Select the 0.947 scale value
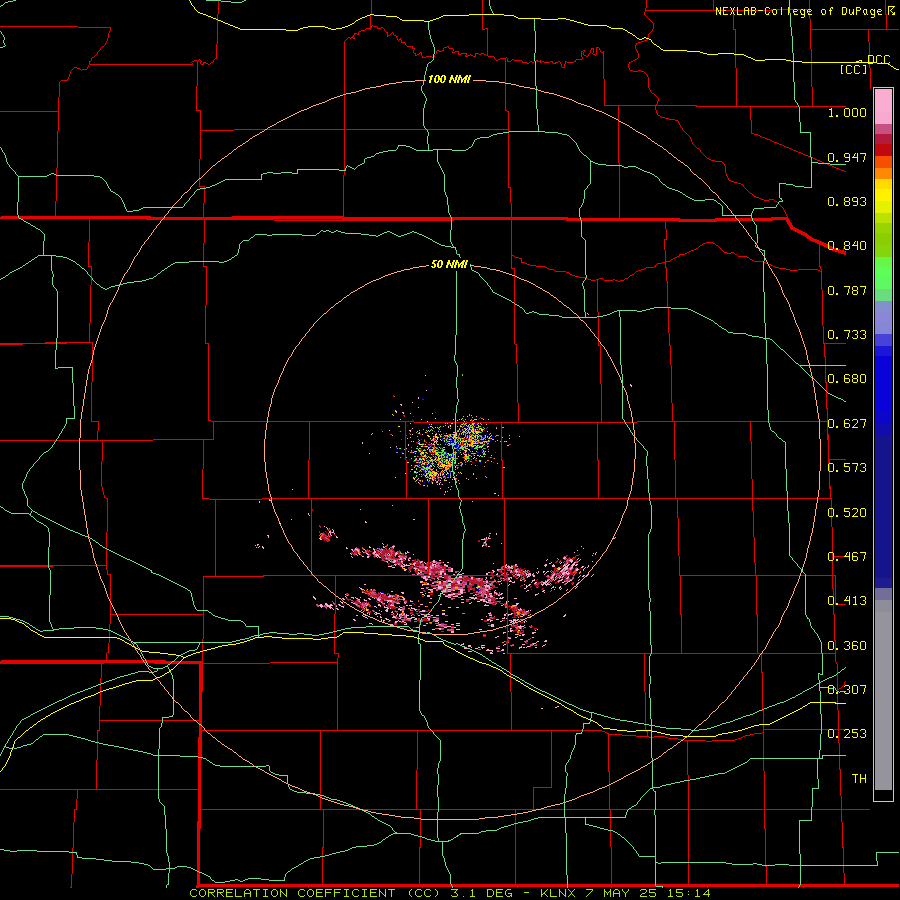 pyautogui.click(x=847, y=157)
